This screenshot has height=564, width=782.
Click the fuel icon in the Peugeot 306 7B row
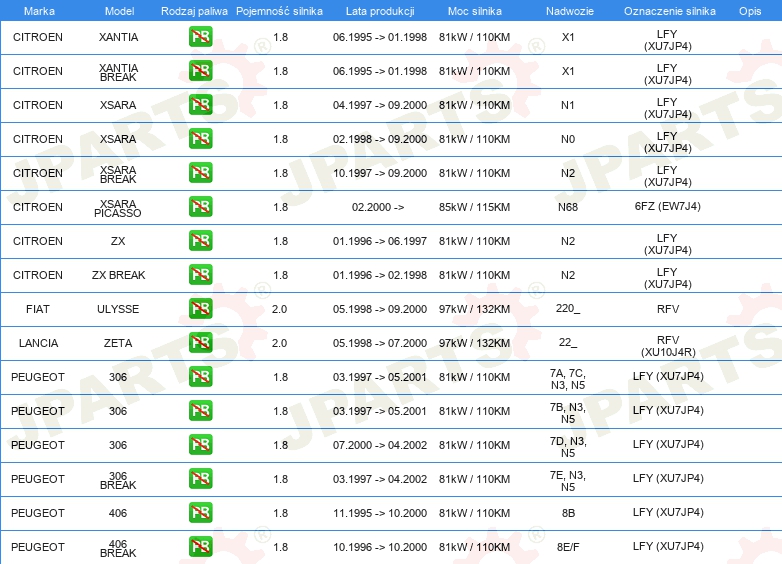pyautogui.click(x=200, y=410)
